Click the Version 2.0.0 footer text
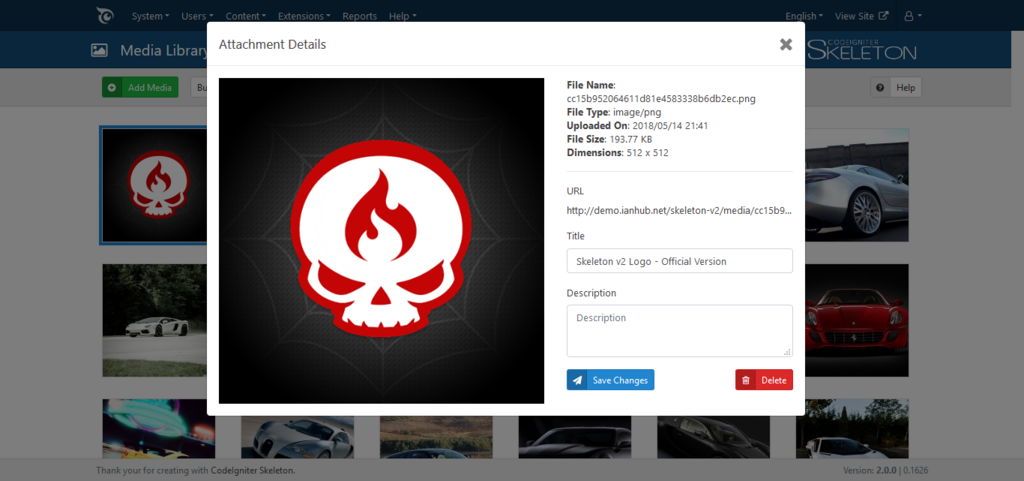The height and width of the screenshot is (481, 1024). (871, 470)
